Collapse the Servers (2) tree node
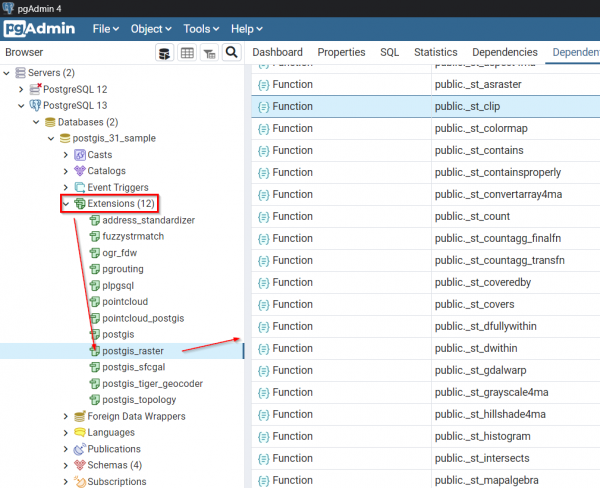Screen dimensions: 600x488 coord(7,73)
